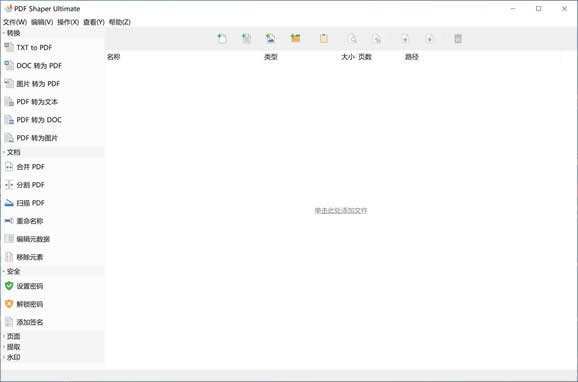Viewport: 578px width, 382px height.
Task: Click the green shield 设置密码 tool
Action: click(x=24, y=286)
